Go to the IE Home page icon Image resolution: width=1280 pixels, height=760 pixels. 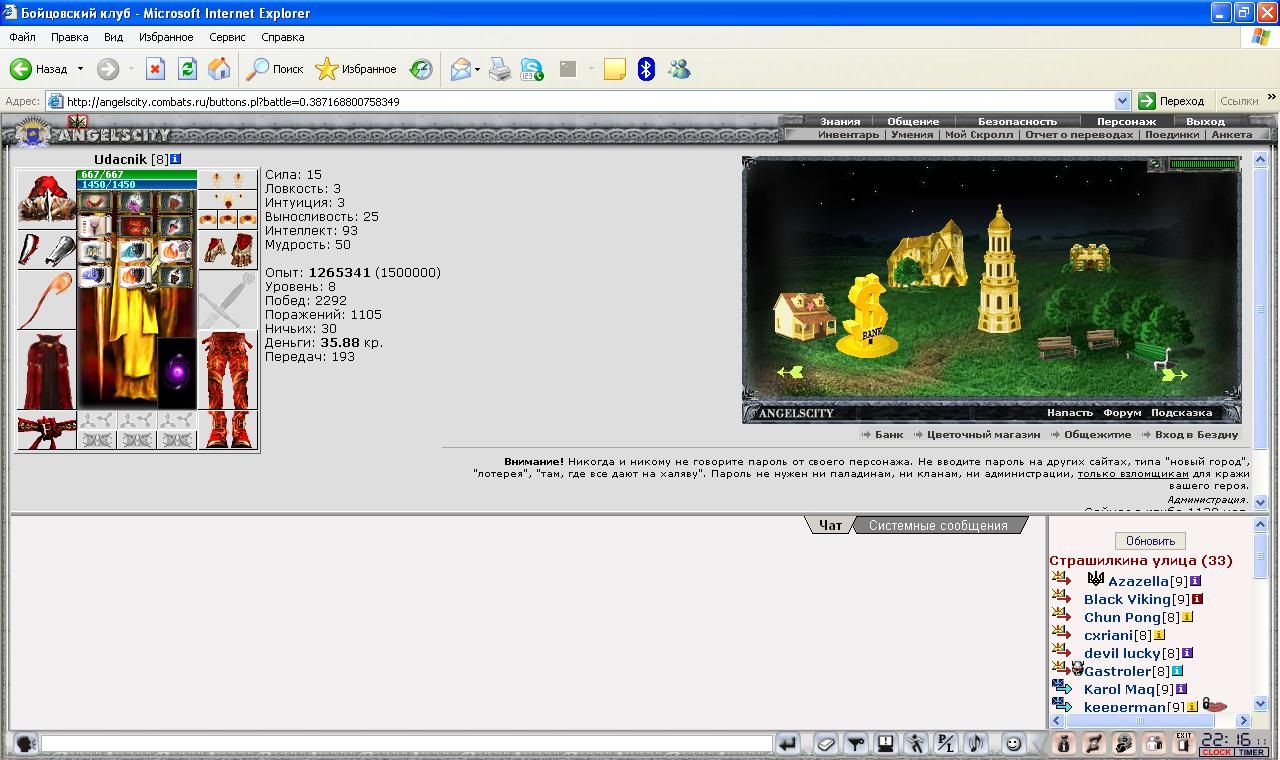coord(219,69)
